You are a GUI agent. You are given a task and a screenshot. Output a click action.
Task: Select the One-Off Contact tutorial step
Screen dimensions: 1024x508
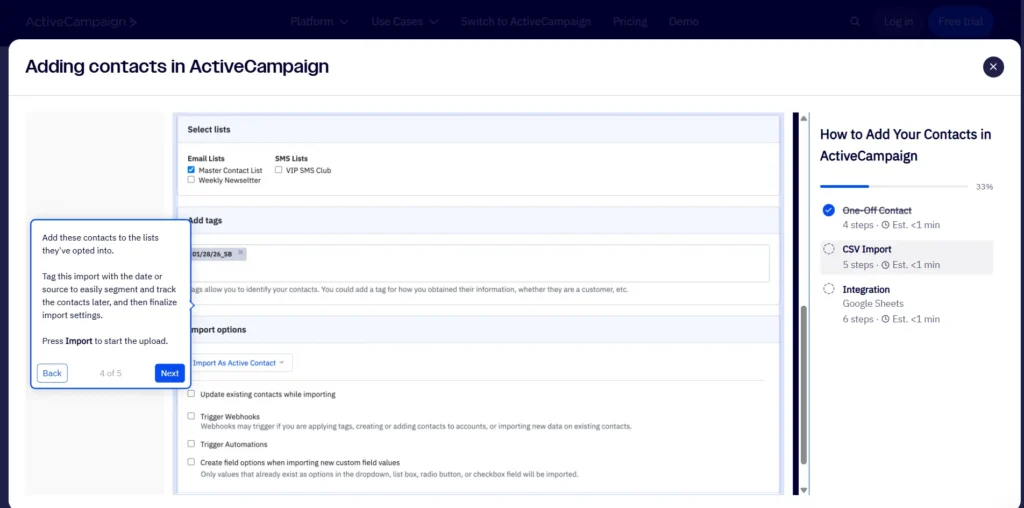coord(906,217)
